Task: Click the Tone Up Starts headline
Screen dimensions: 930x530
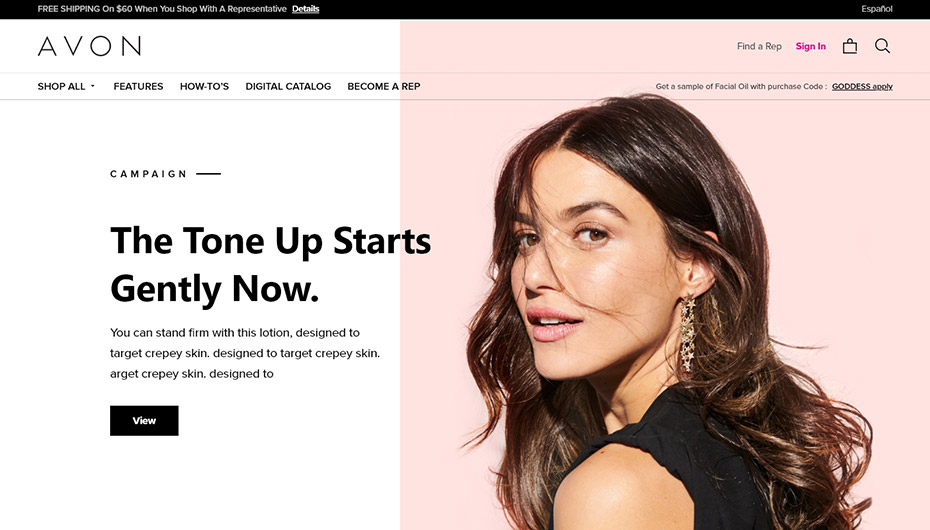Action: (x=270, y=264)
